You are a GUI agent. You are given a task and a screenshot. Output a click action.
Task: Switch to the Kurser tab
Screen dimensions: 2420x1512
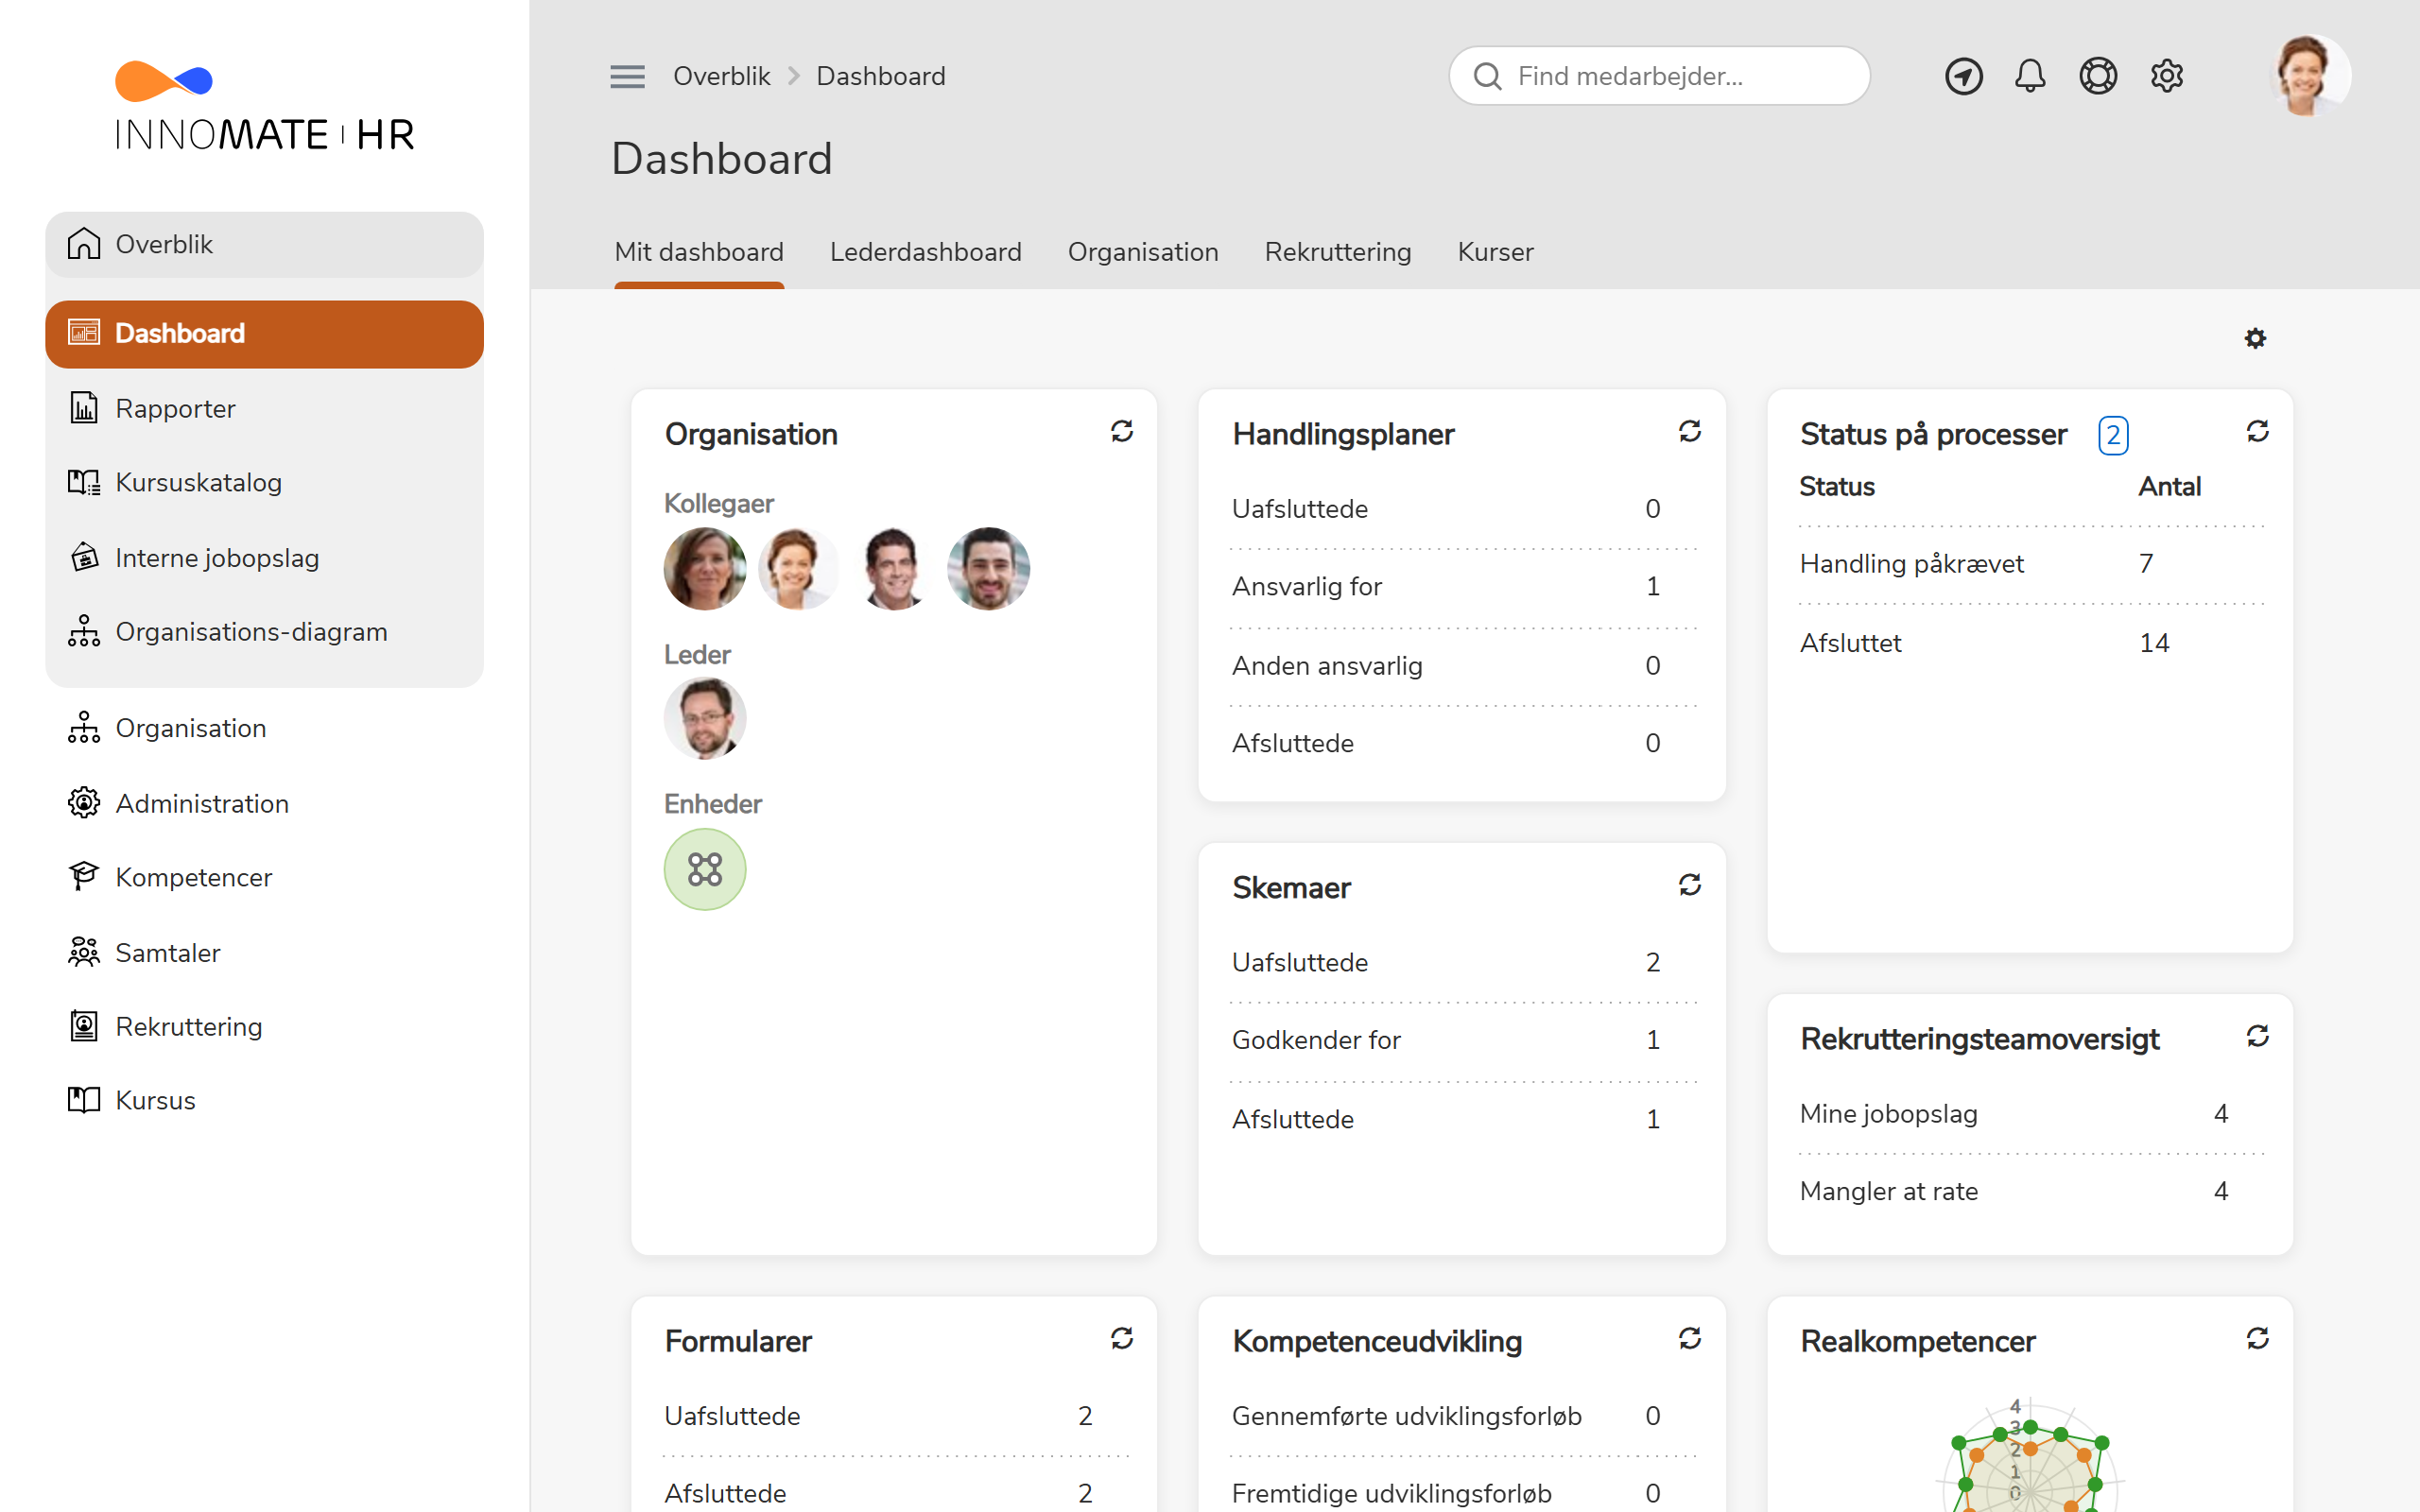pyautogui.click(x=1495, y=252)
